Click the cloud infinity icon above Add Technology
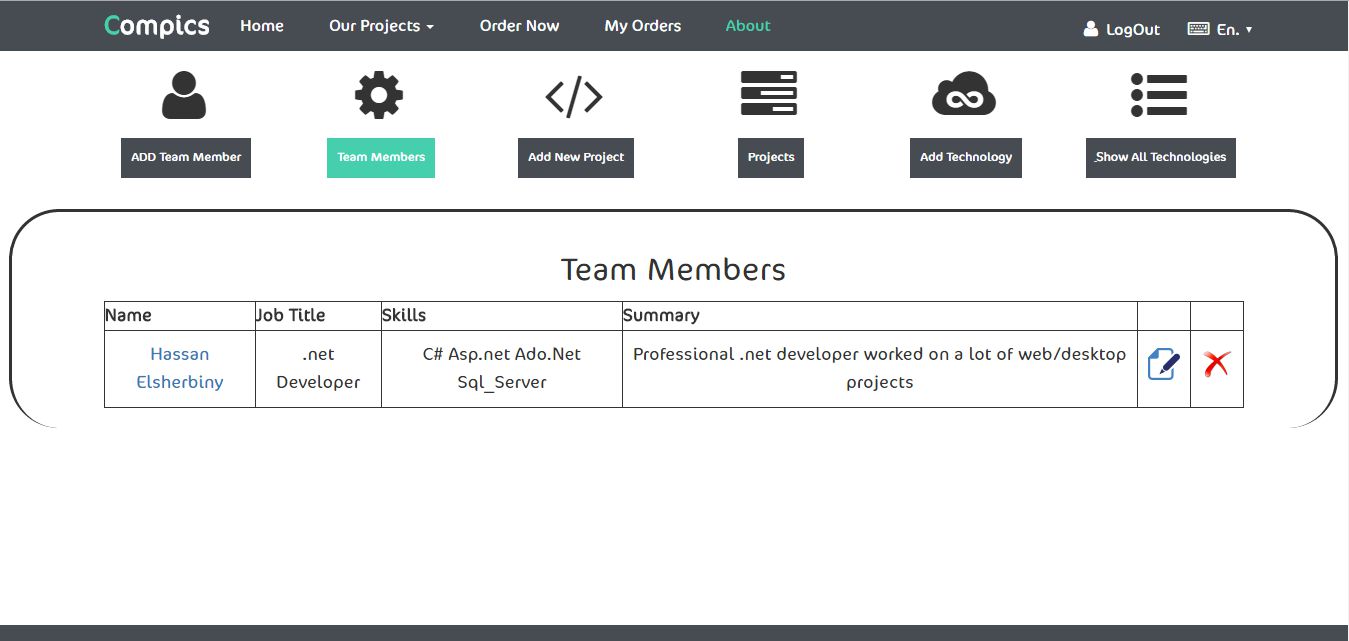 pos(964,95)
